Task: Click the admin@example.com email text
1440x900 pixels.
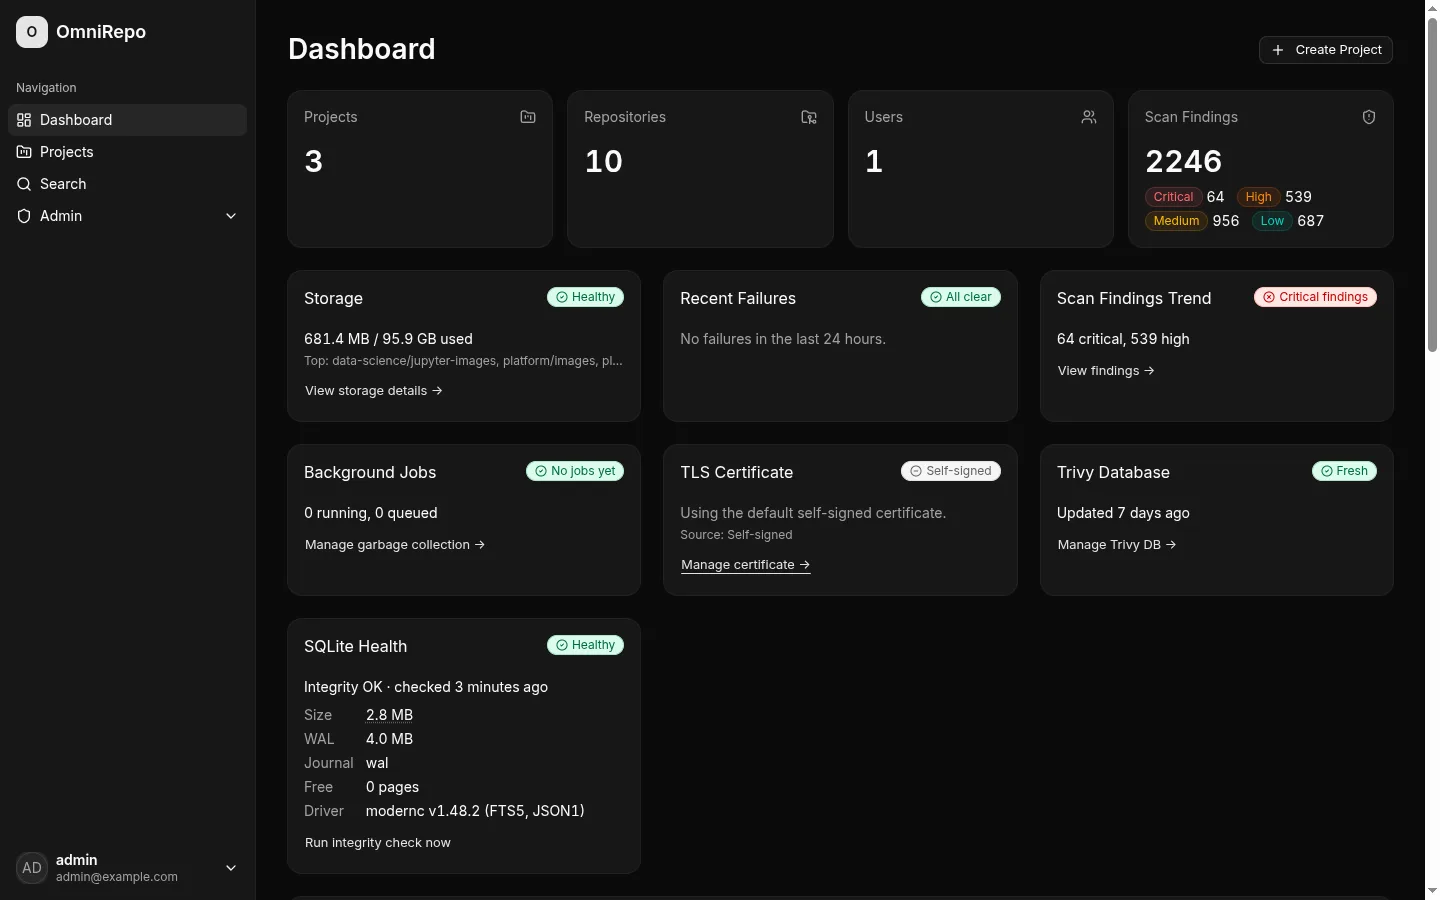Action: pyautogui.click(x=117, y=877)
